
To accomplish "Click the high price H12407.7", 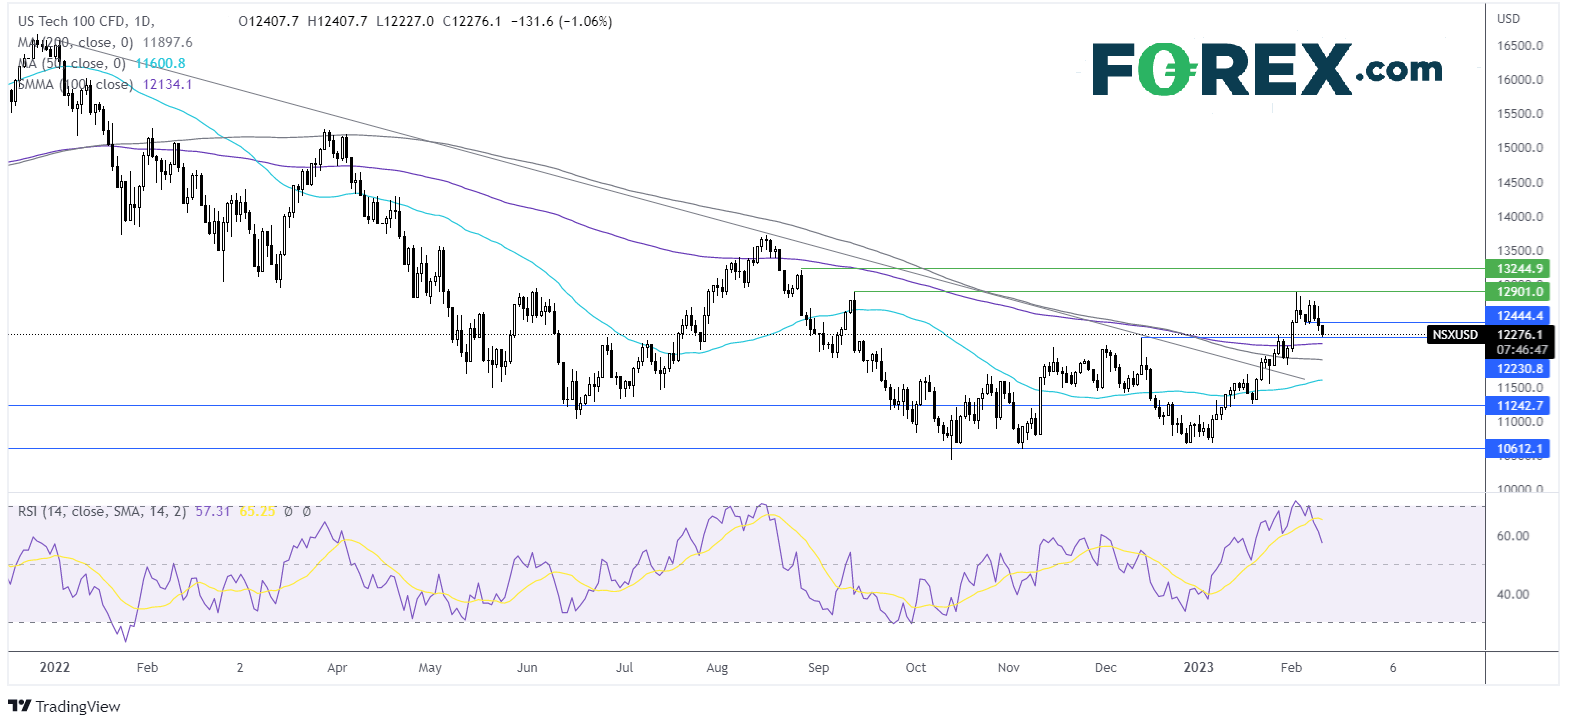I will click(x=338, y=21).
